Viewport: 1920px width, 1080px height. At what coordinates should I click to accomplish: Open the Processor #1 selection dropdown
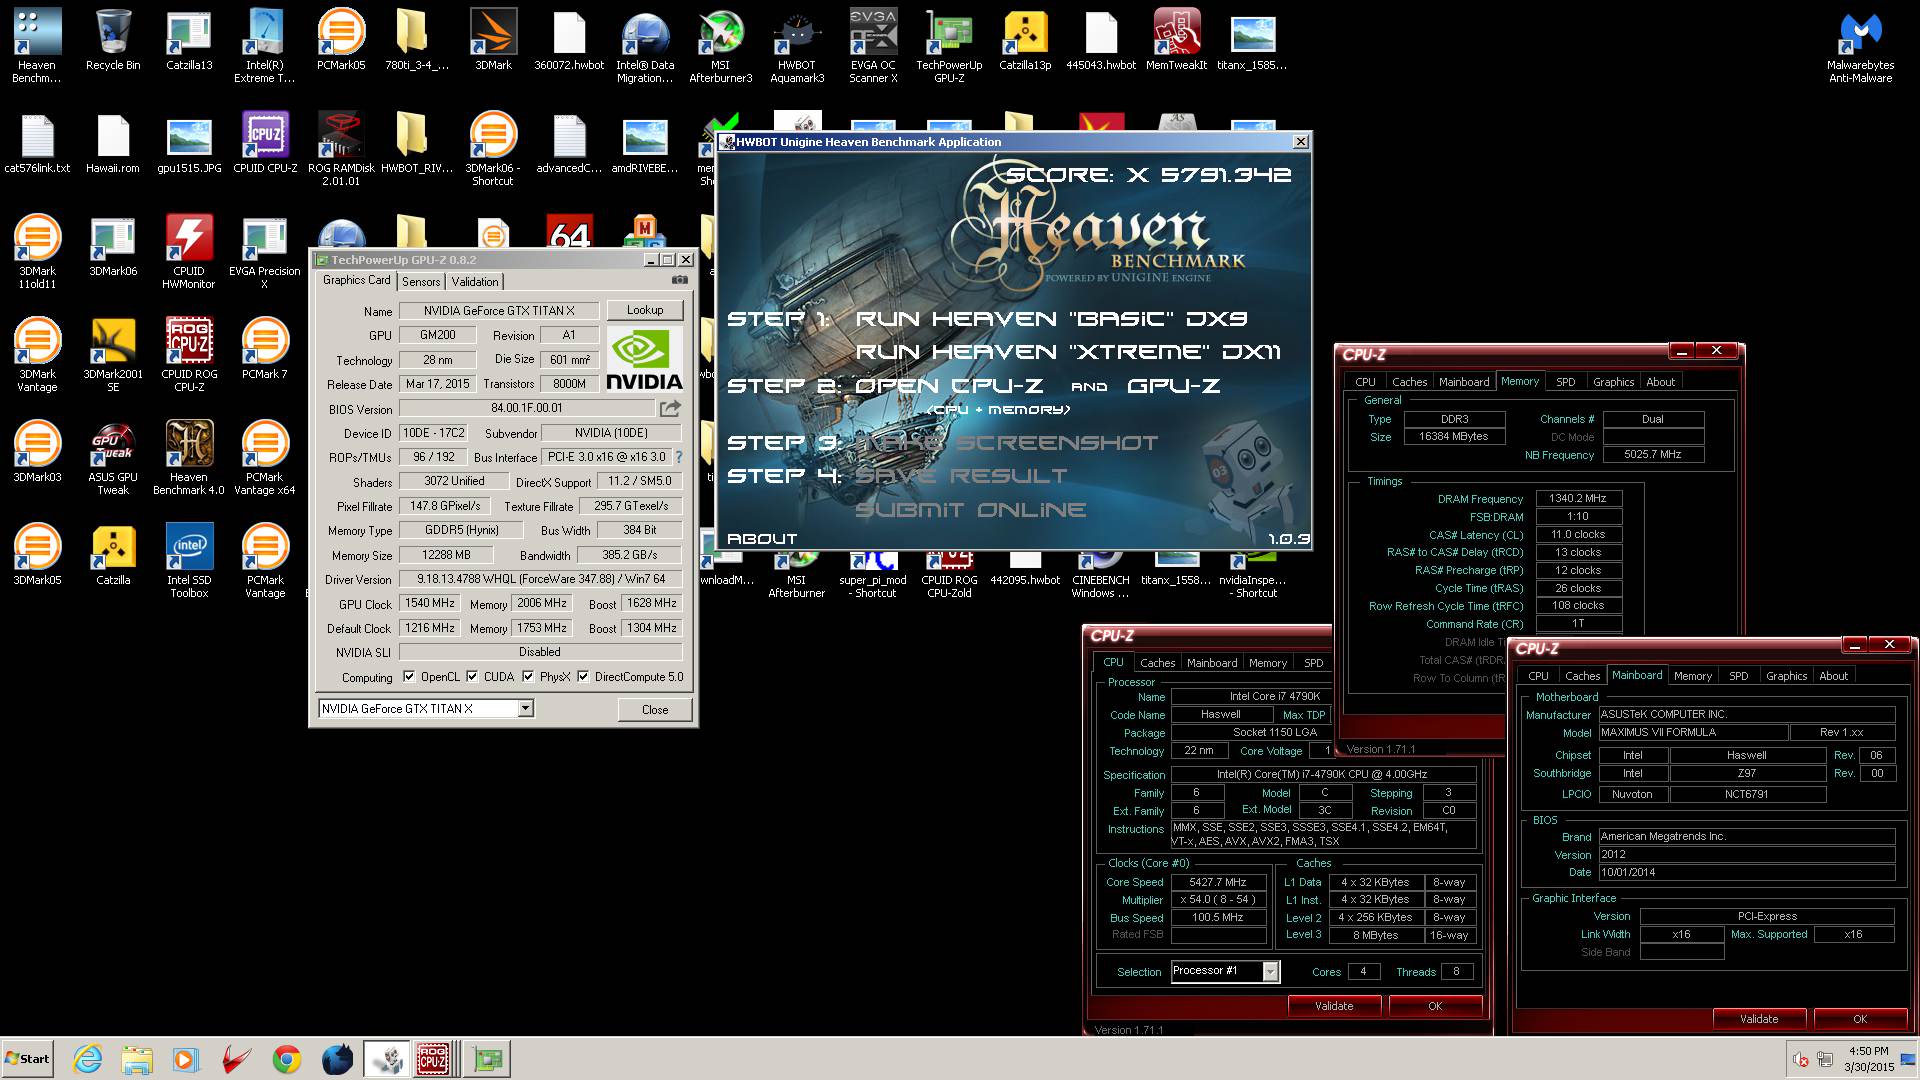click(x=1270, y=971)
